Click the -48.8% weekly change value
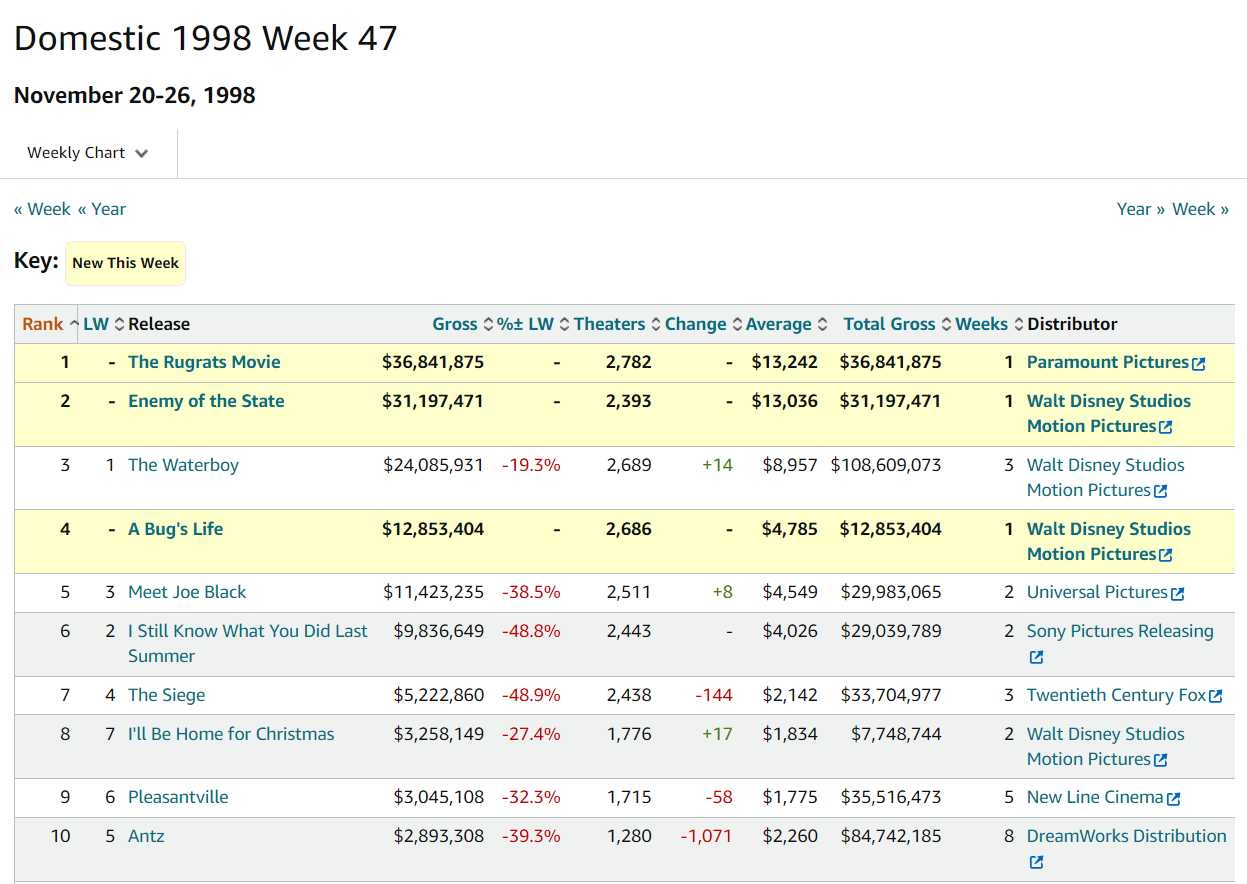 click(x=531, y=631)
